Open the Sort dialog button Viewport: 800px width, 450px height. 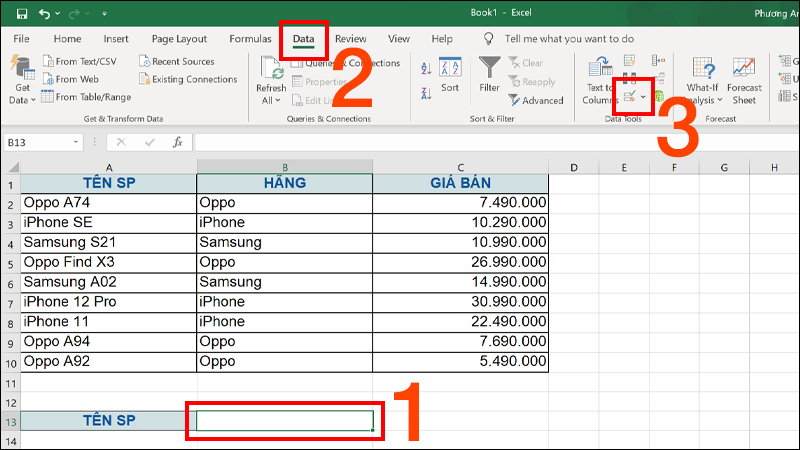tap(450, 75)
